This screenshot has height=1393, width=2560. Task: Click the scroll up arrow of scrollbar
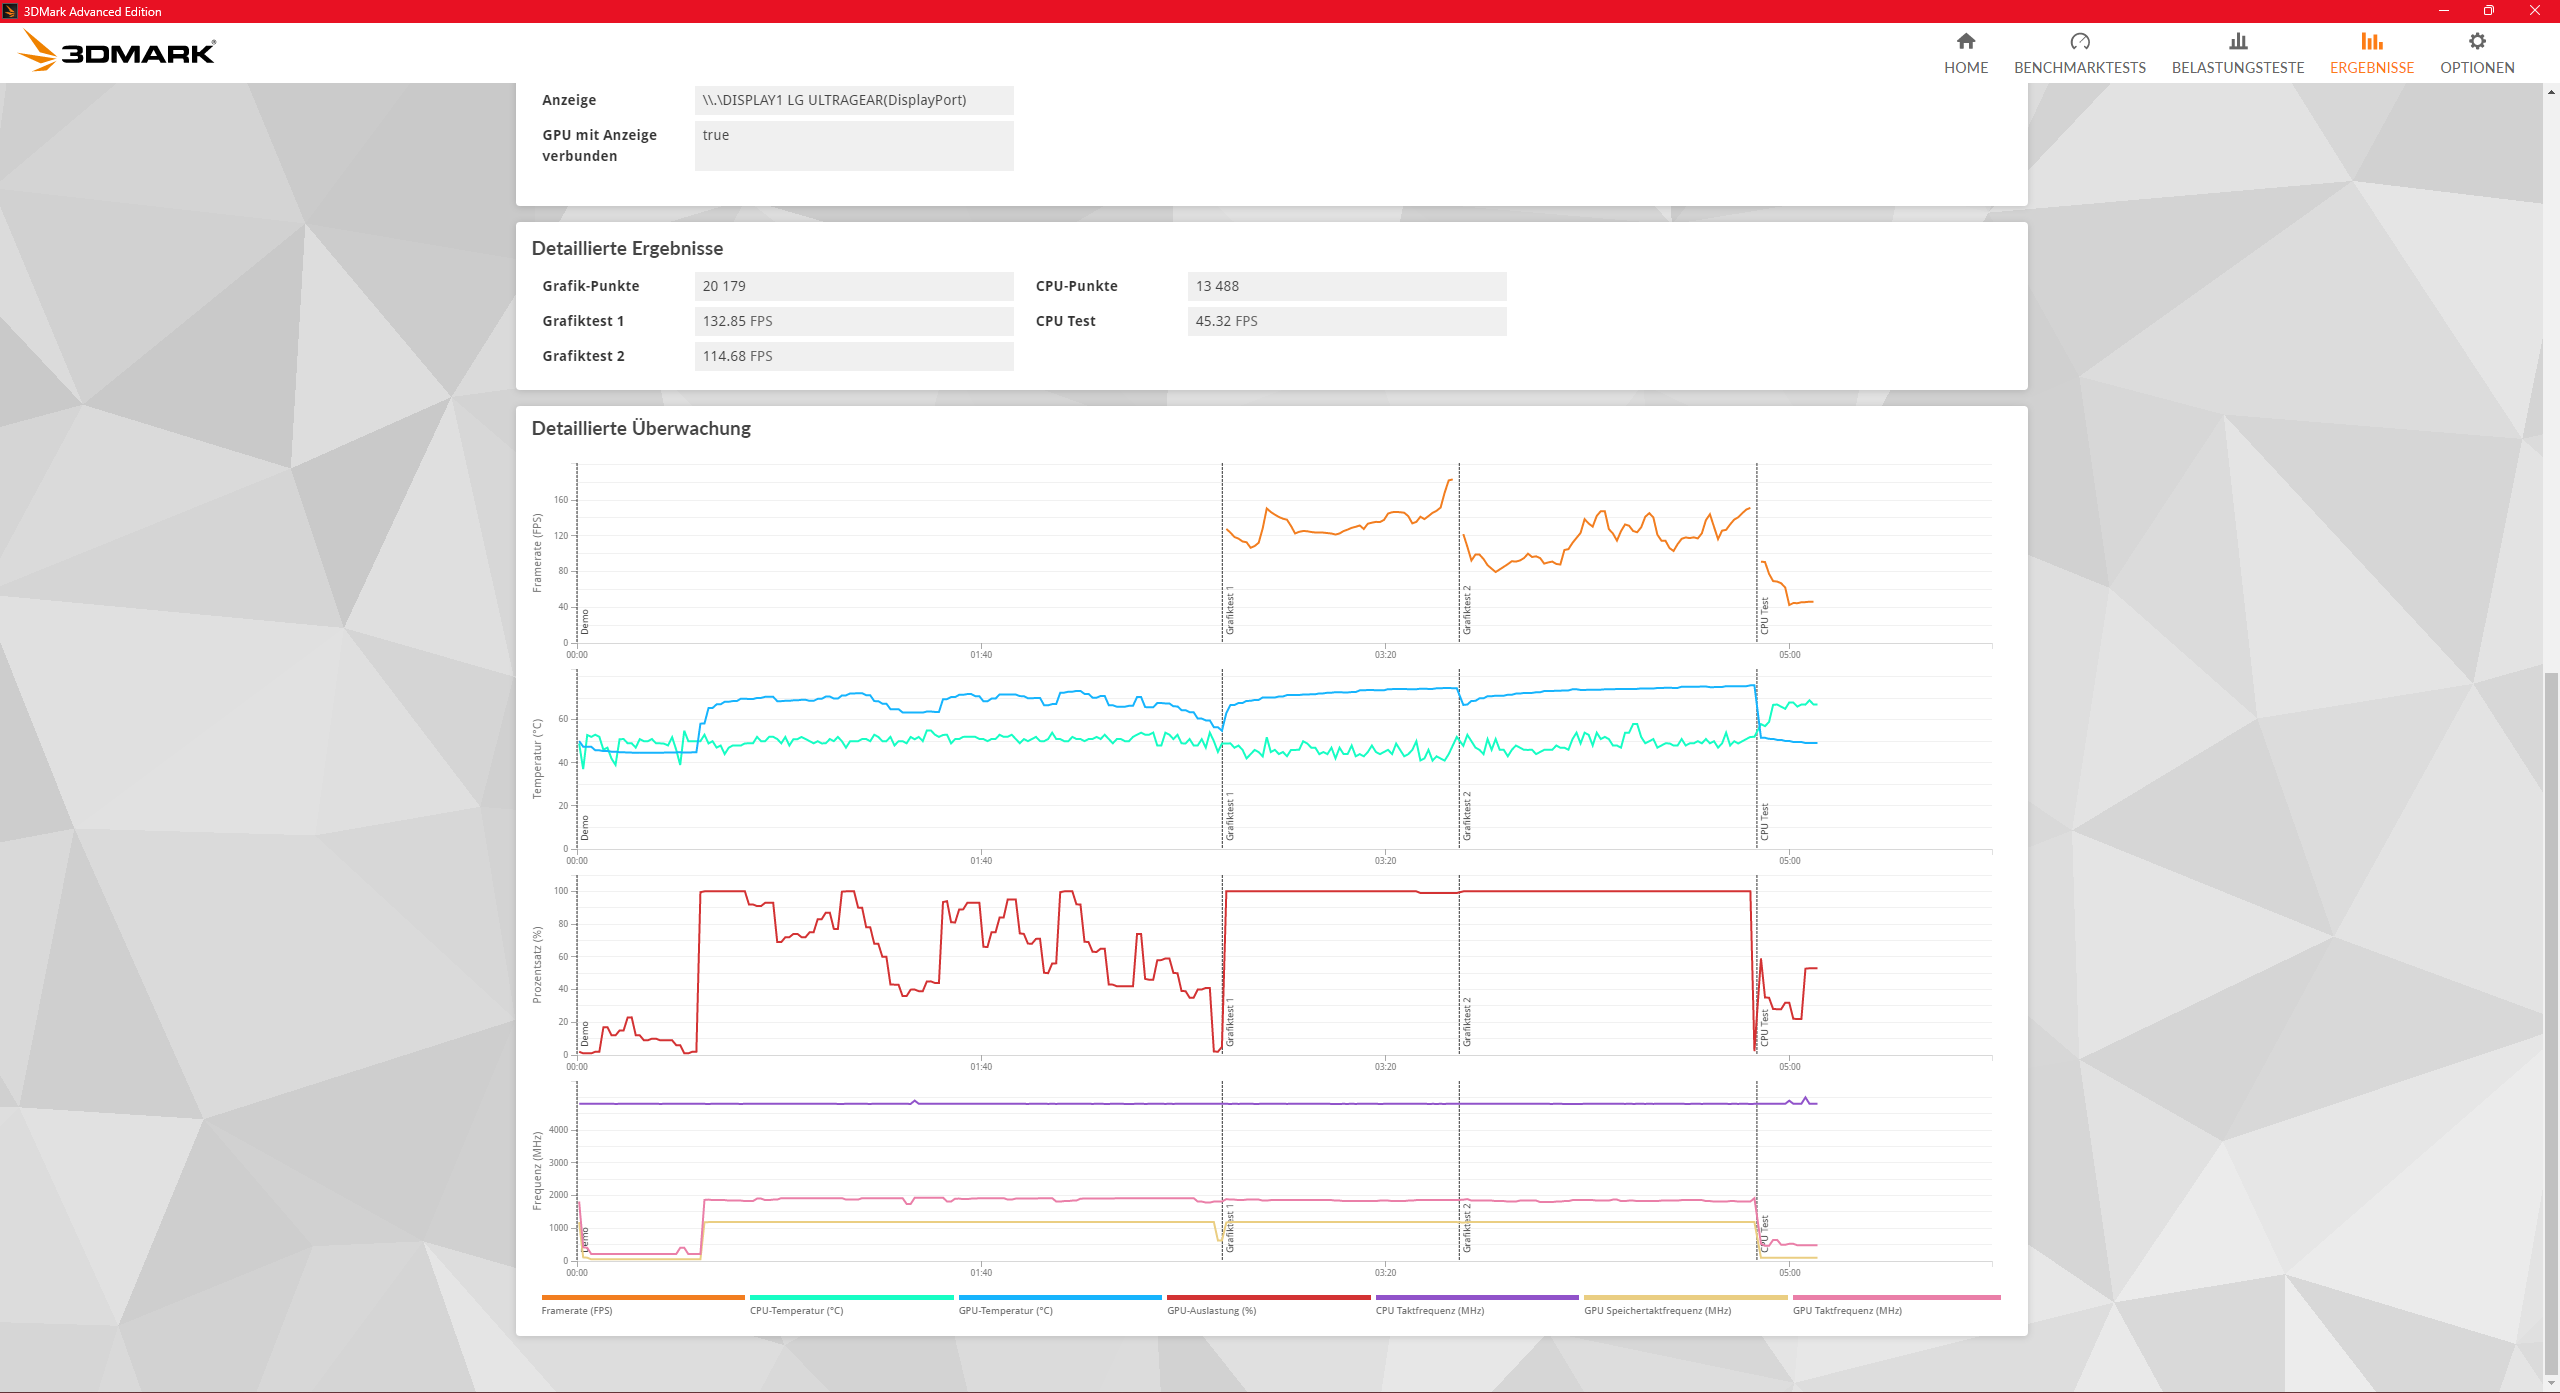[x=2551, y=92]
